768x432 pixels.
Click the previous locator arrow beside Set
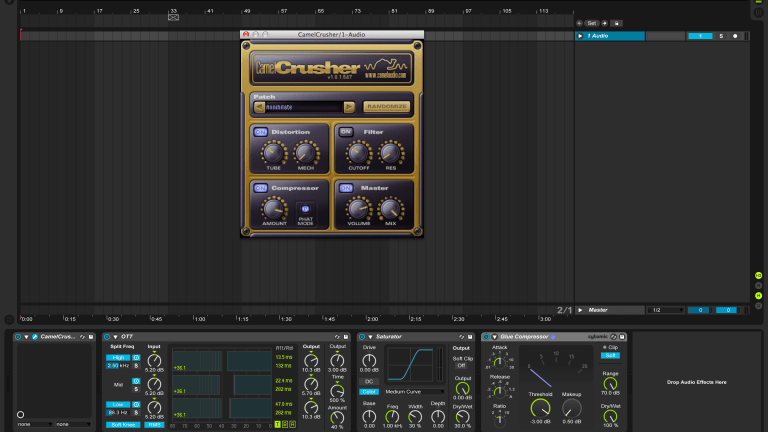[x=579, y=23]
